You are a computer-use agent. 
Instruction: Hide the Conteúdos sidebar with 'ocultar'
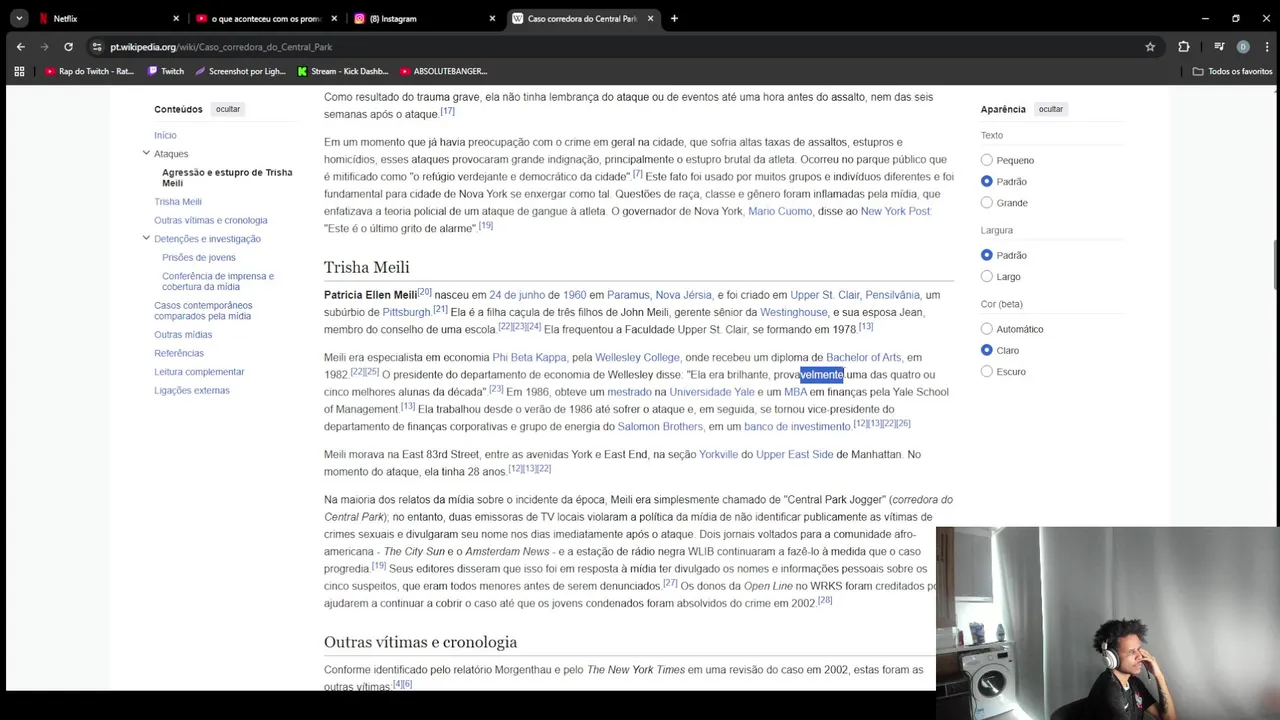pos(228,109)
